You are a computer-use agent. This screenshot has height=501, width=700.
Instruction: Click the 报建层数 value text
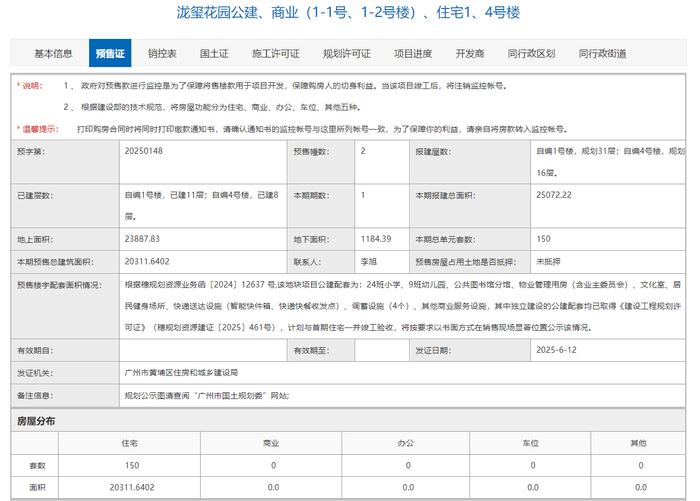point(611,162)
